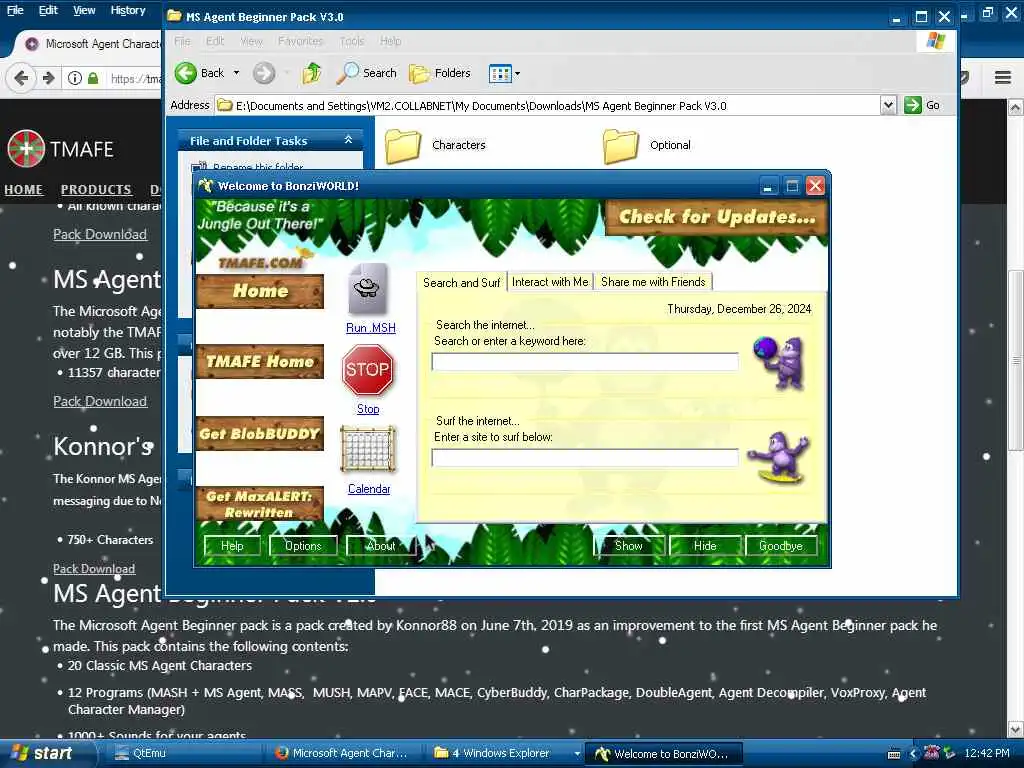Click Get MaxALERT: Rewritten sign
Viewport: 1024px width, 768px height.
259,504
